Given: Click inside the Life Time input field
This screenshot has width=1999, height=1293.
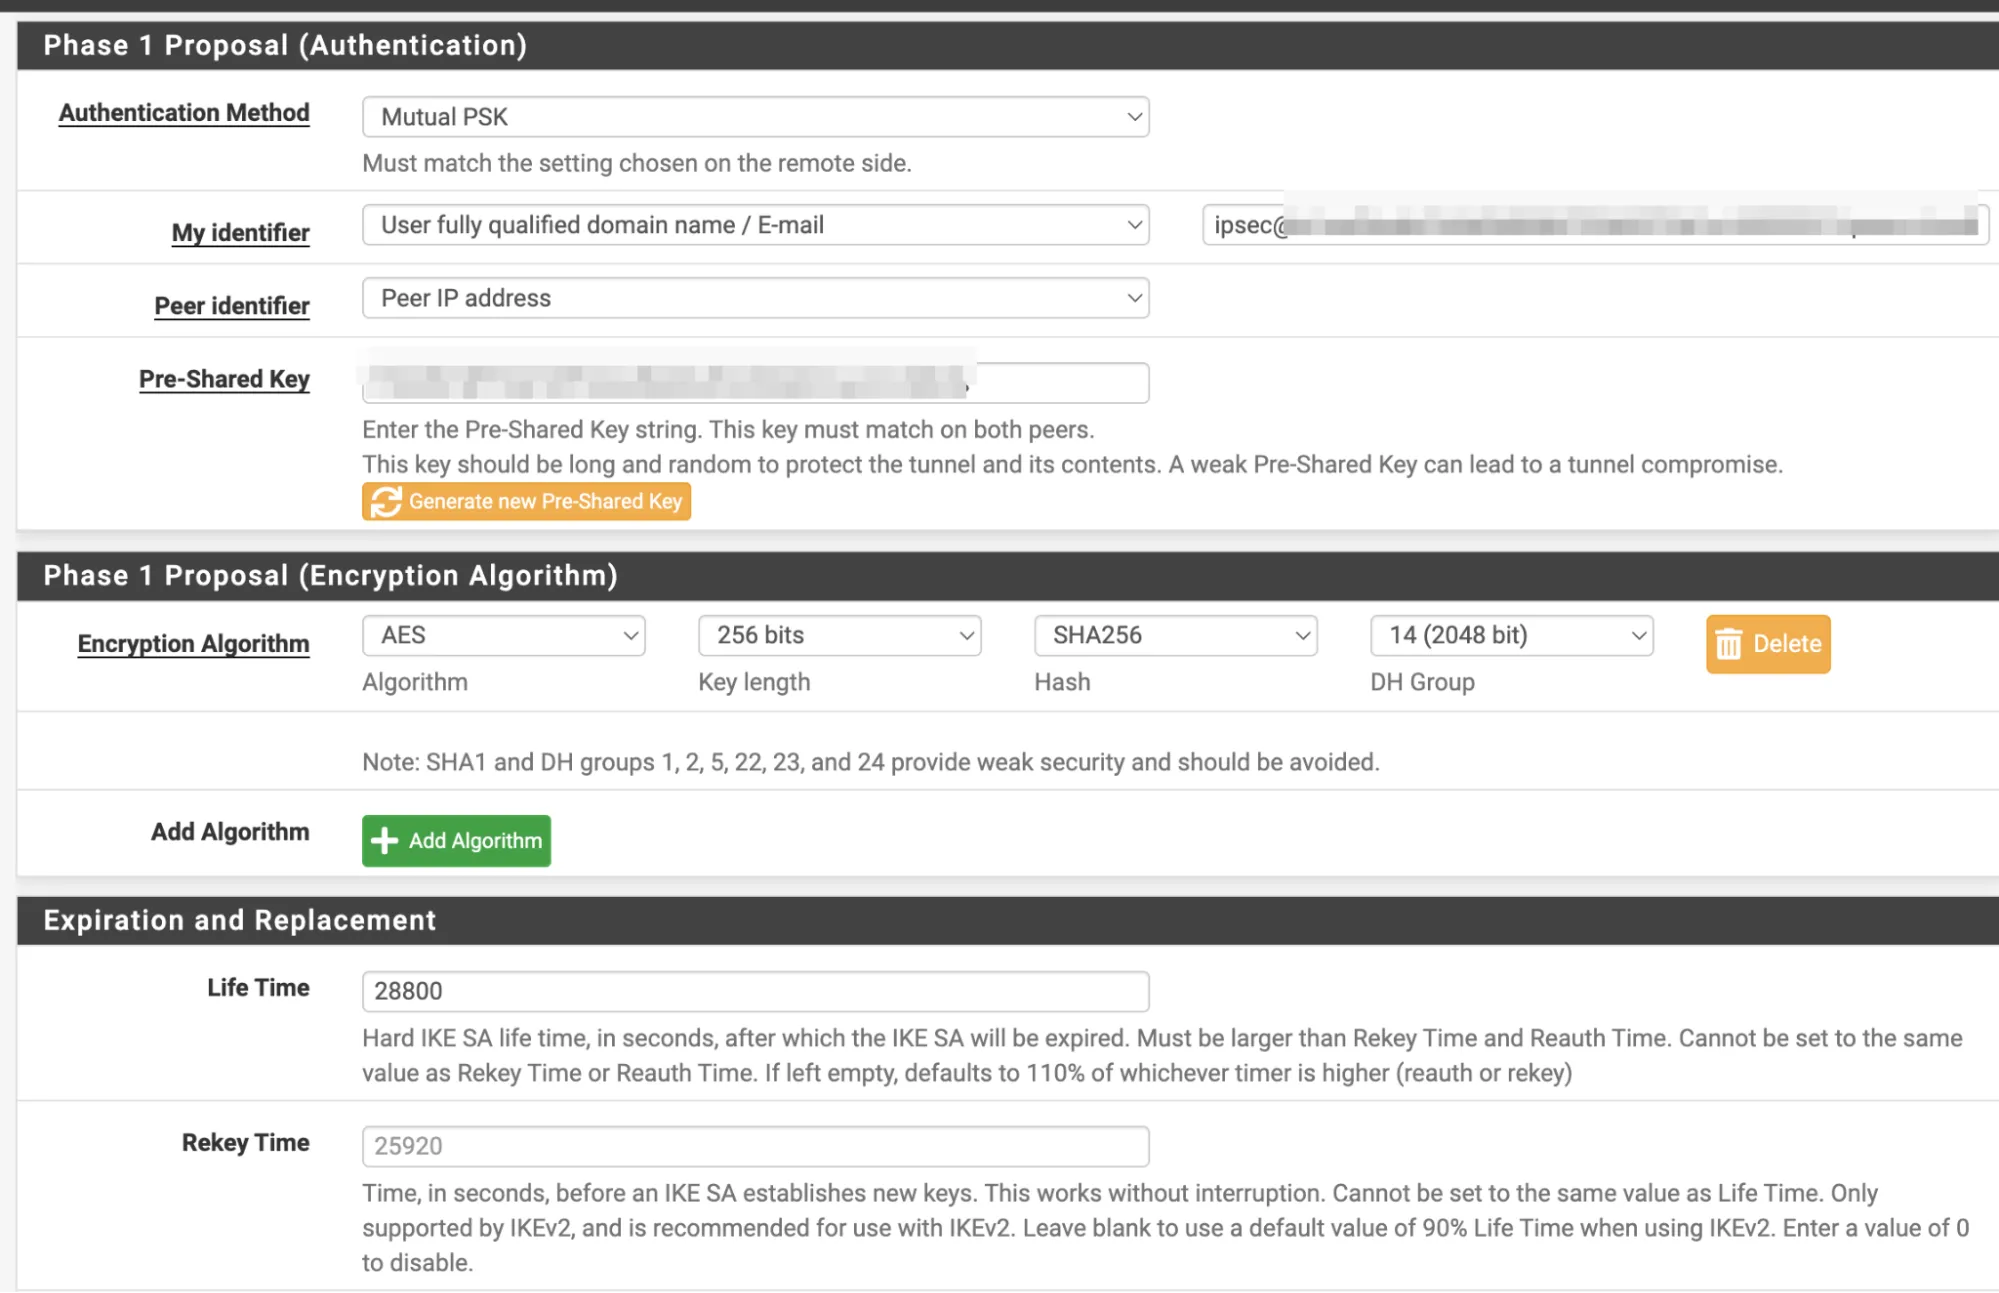Looking at the screenshot, I should pos(755,990).
